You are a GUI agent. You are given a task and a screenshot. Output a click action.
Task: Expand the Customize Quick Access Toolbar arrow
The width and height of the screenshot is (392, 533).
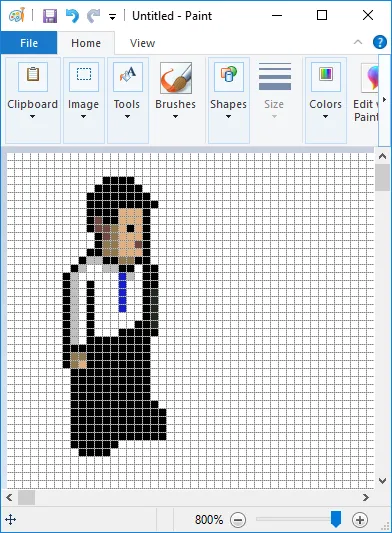pos(112,16)
